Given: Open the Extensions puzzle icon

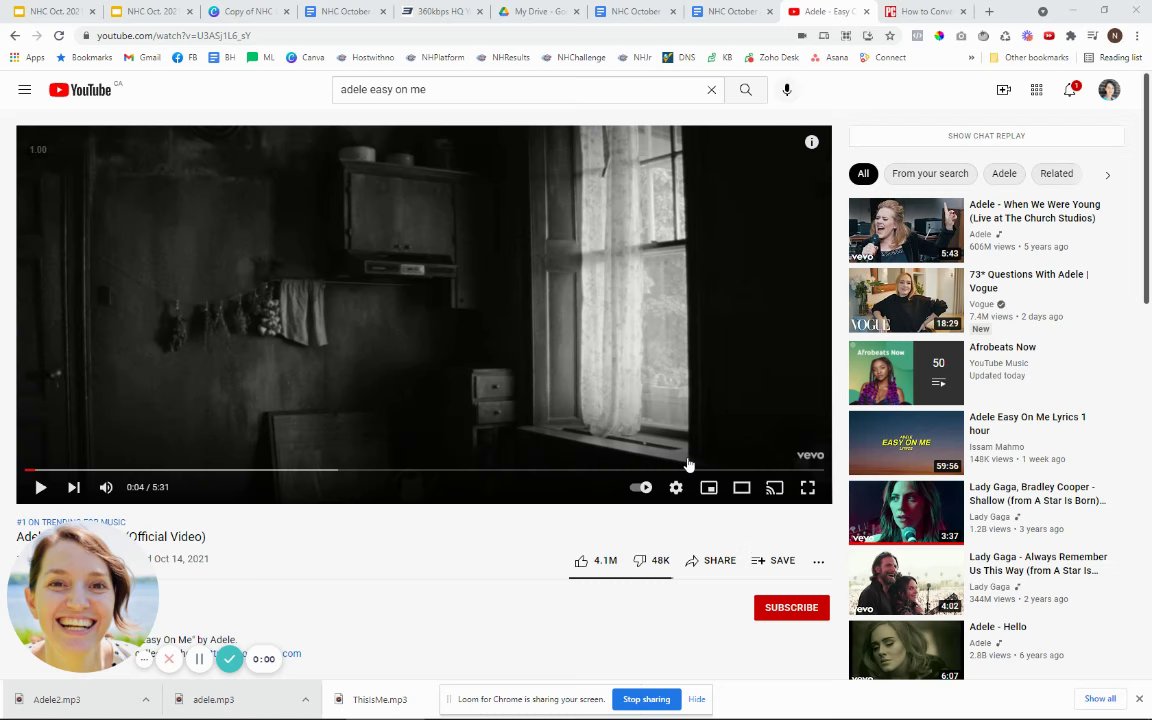Looking at the screenshot, I should tap(1070, 35).
